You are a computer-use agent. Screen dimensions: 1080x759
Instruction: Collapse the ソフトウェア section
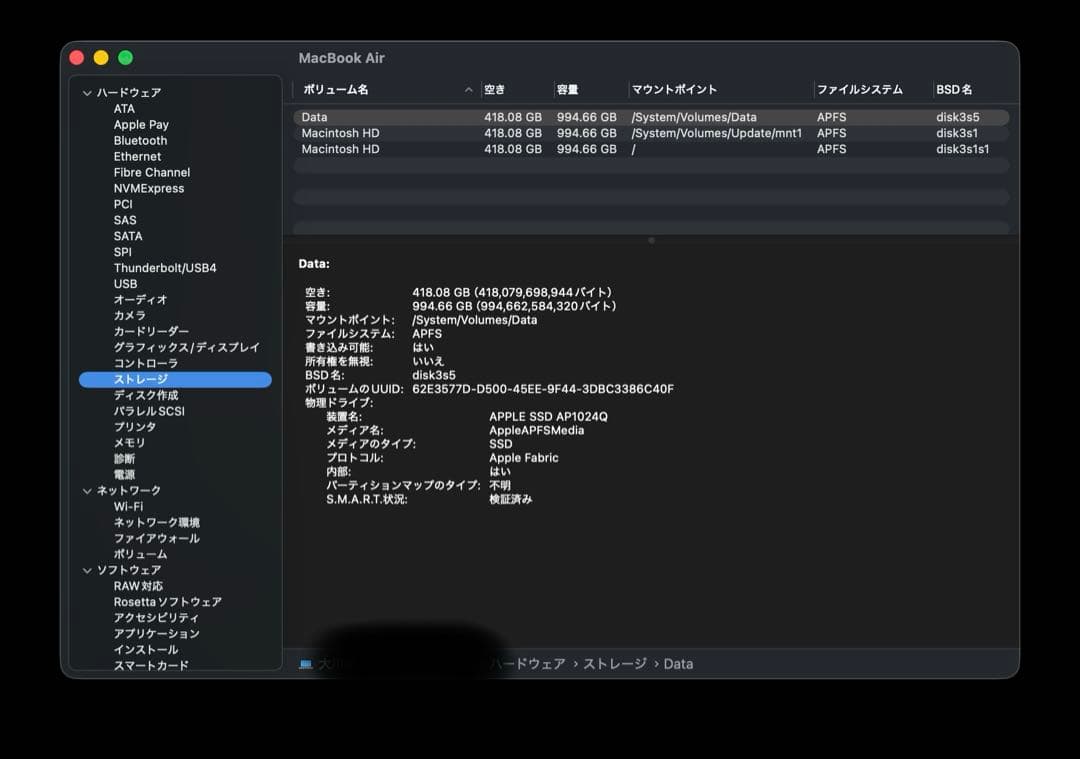pyautogui.click(x=87, y=570)
